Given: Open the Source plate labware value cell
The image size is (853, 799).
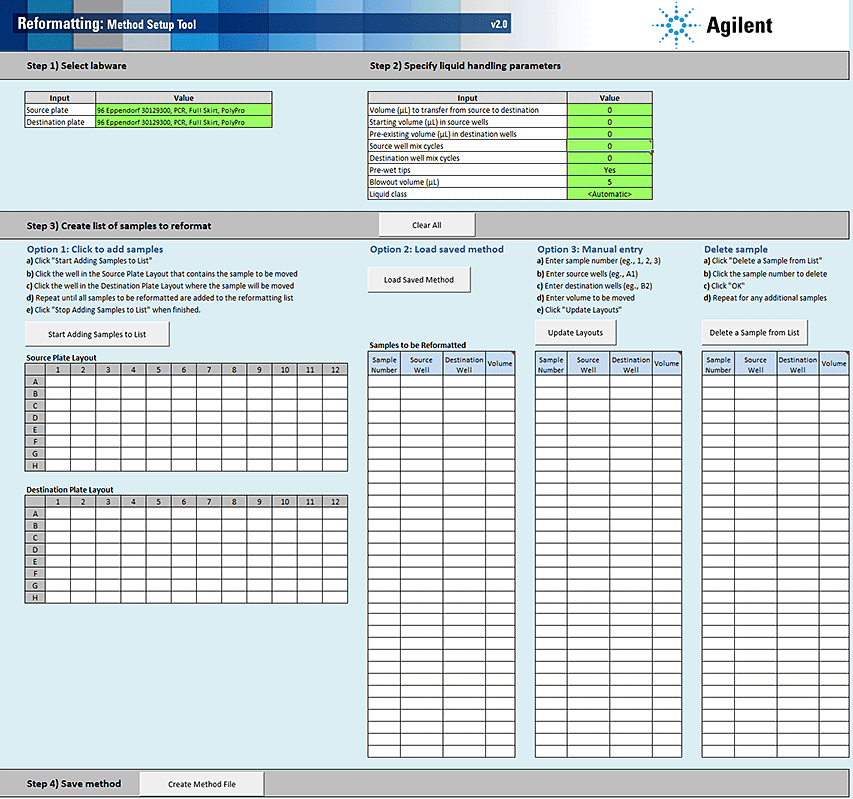Looking at the screenshot, I should click(183, 110).
